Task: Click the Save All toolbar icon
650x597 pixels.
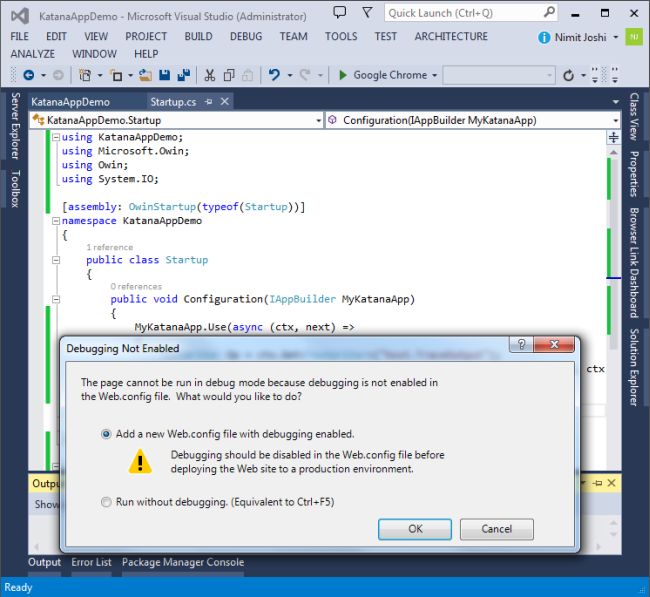Action: pos(183,75)
